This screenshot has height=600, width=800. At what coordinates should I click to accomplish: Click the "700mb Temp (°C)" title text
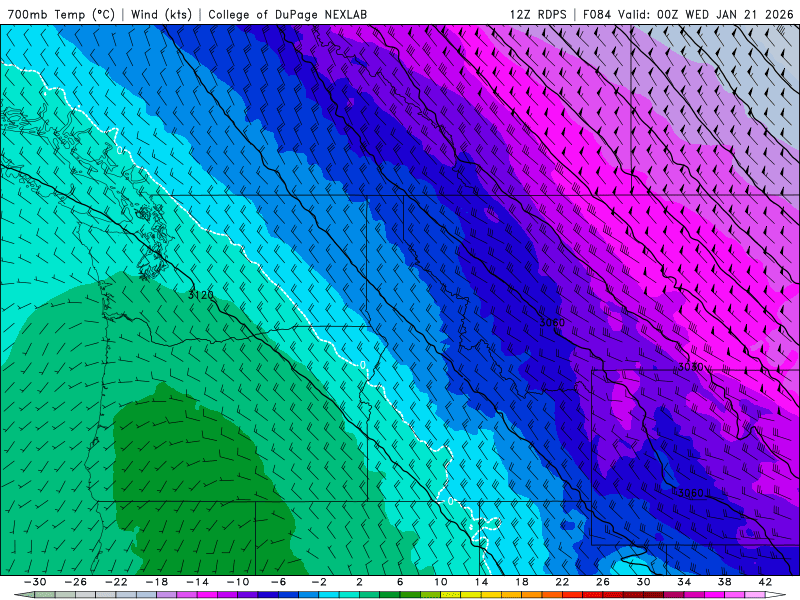point(61,14)
